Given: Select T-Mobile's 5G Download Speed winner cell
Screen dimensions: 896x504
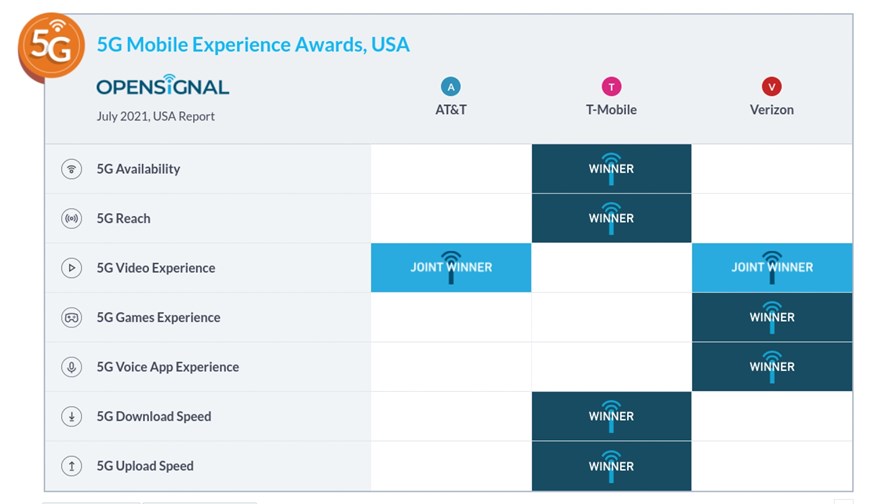Looking at the screenshot, I should click(x=611, y=416).
